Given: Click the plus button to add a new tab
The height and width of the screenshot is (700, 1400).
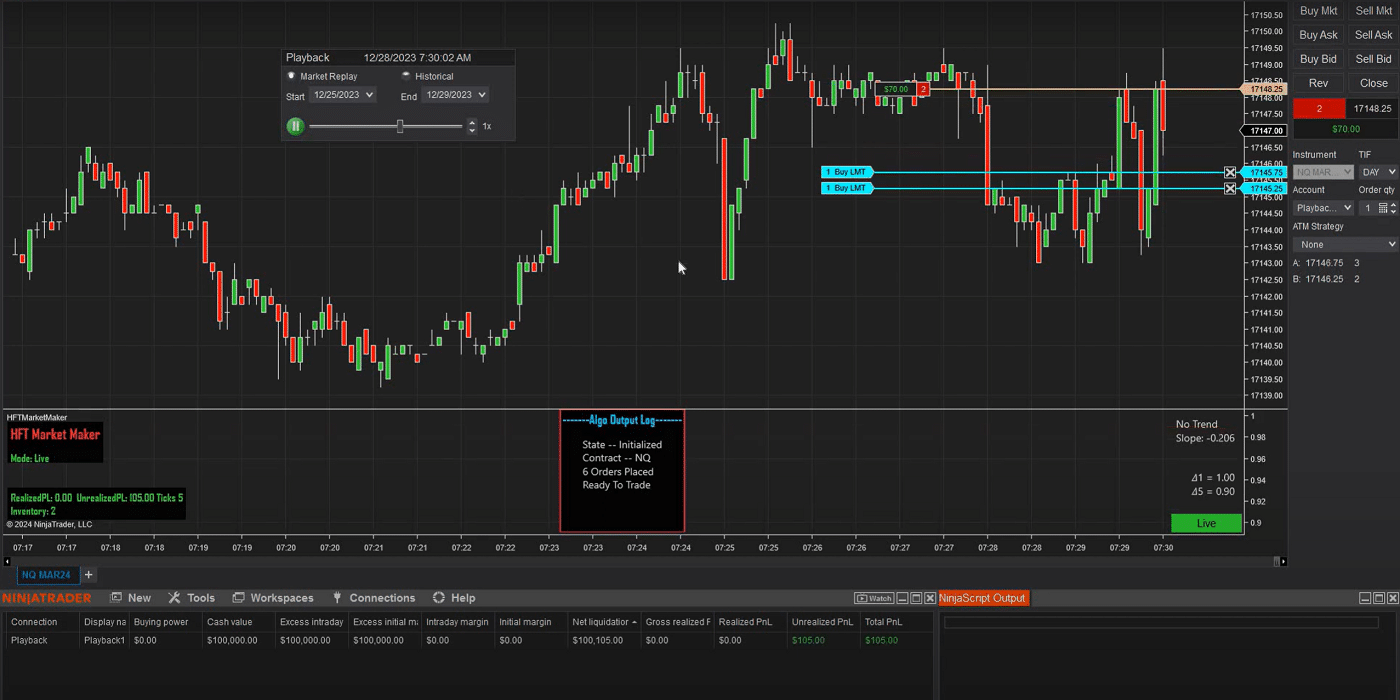Looking at the screenshot, I should 88,574.
